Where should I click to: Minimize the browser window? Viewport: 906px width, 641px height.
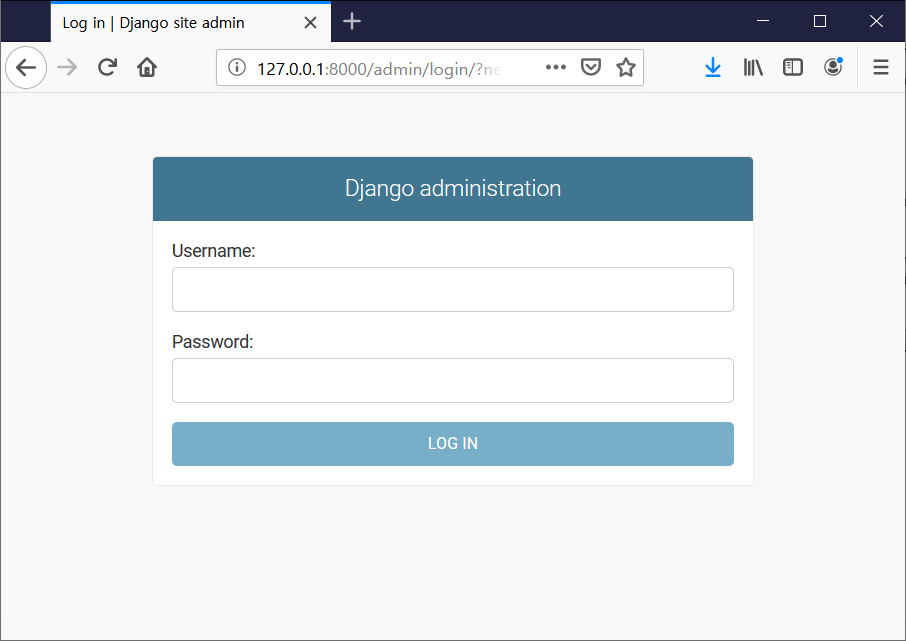(763, 21)
